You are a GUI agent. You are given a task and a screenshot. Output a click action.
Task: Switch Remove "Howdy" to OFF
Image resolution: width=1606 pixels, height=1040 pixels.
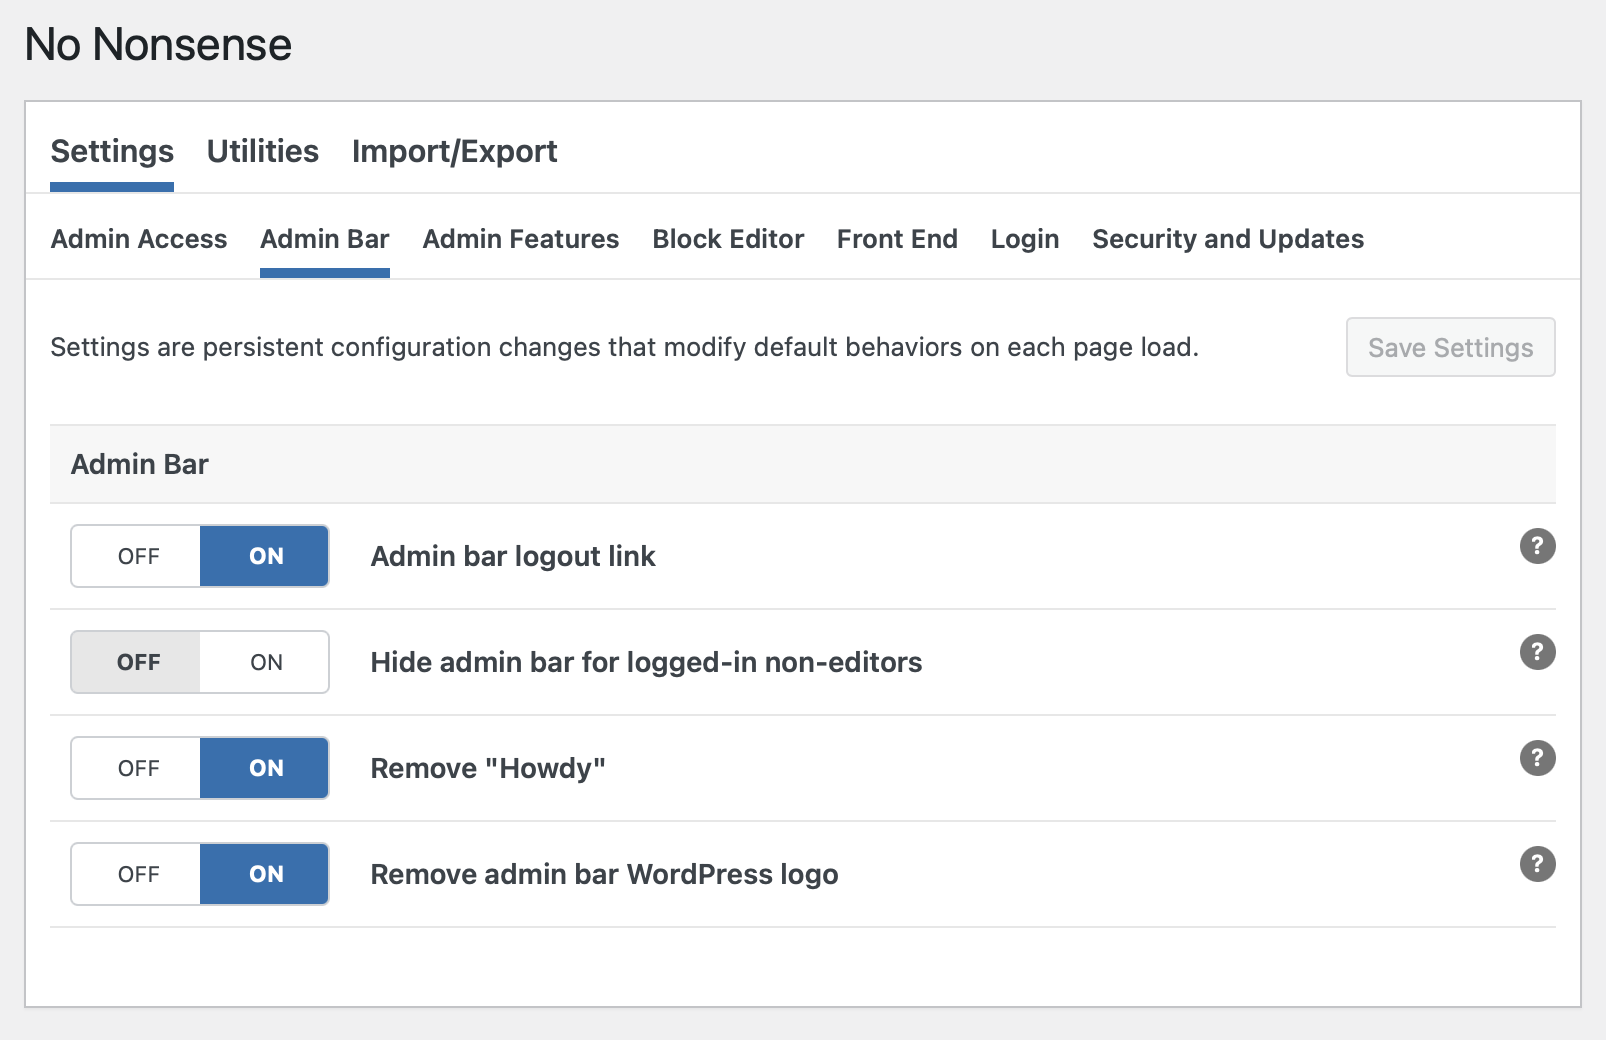pyautogui.click(x=138, y=768)
